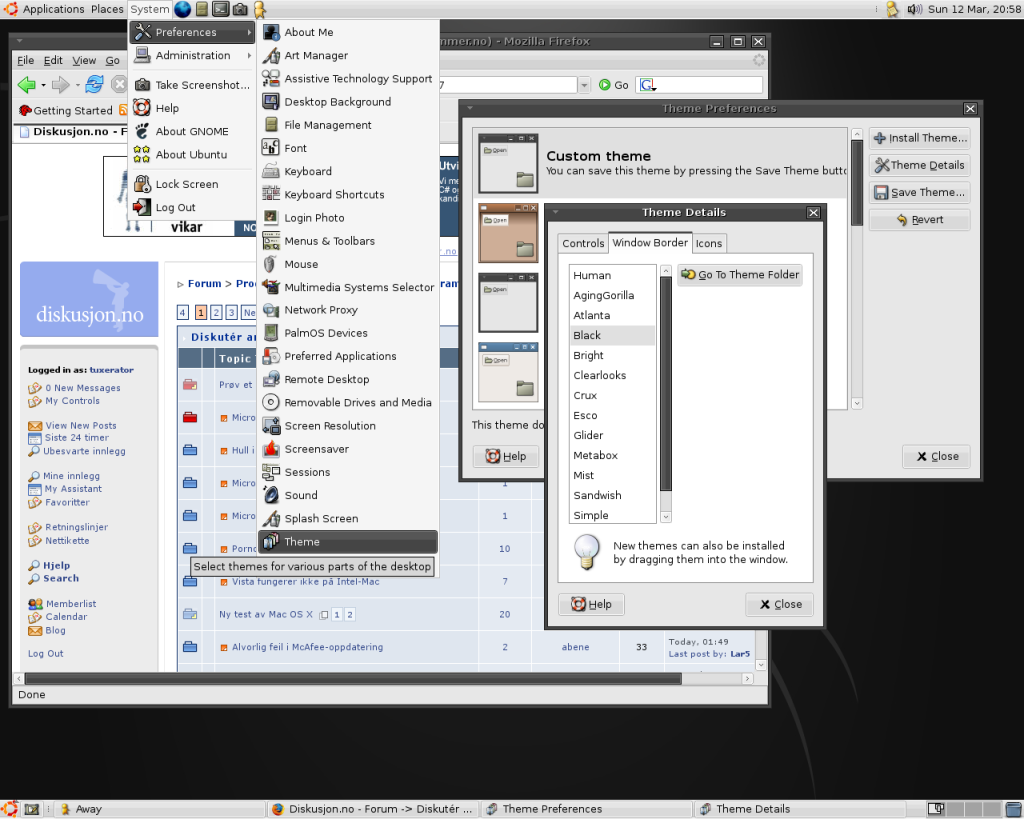The height and width of the screenshot is (819, 1024).
Task: Select Metabox in window border list
Action: [x=612, y=455]
